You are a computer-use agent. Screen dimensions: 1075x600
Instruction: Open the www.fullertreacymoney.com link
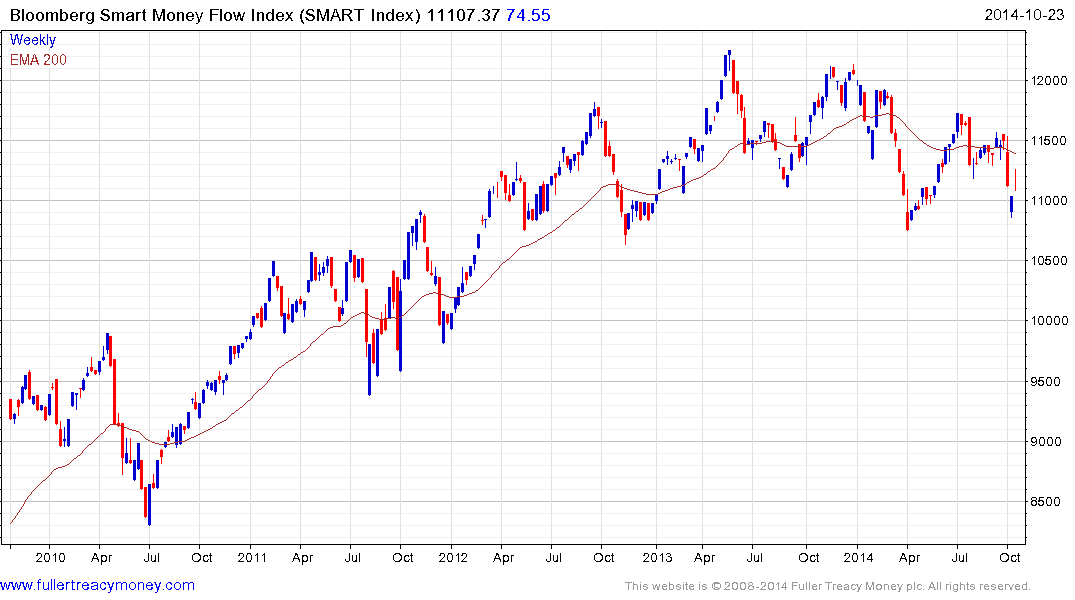[x=97, y=585]
